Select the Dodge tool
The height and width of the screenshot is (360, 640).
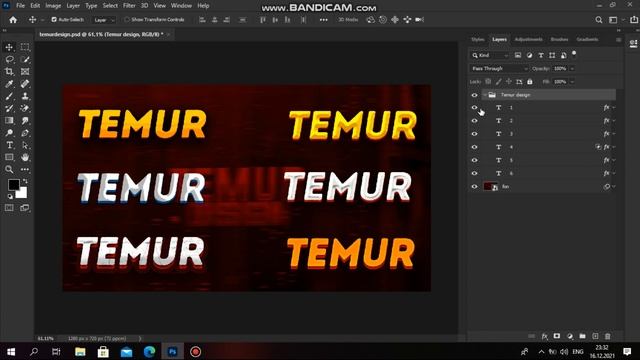click(9, 133)
